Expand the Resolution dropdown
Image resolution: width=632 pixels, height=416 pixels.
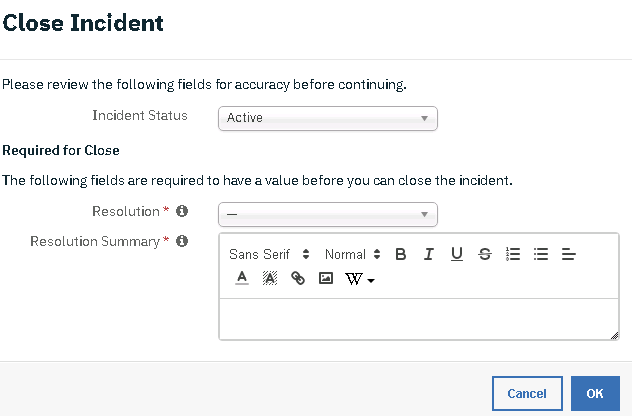coord(328,214)
